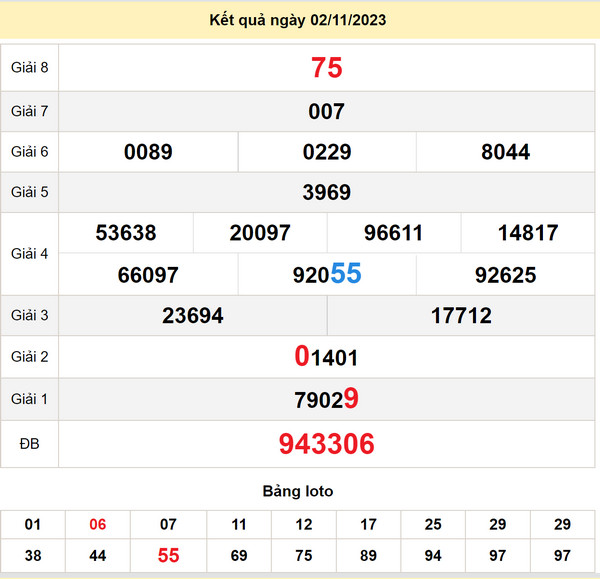Image resolution: width=600 pixels, height=579 pixels.
Task: Click the Giải 7 result 007
Action: click(x=327, y=111)
